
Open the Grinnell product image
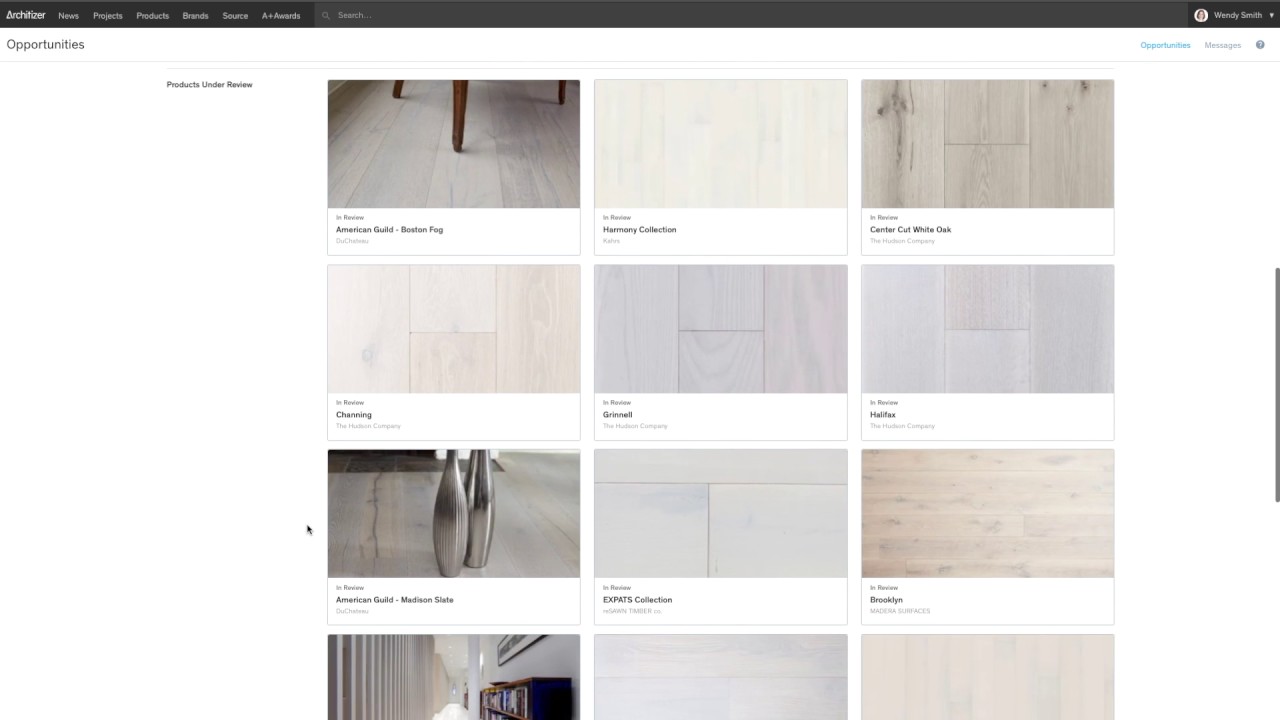point(720,329)
